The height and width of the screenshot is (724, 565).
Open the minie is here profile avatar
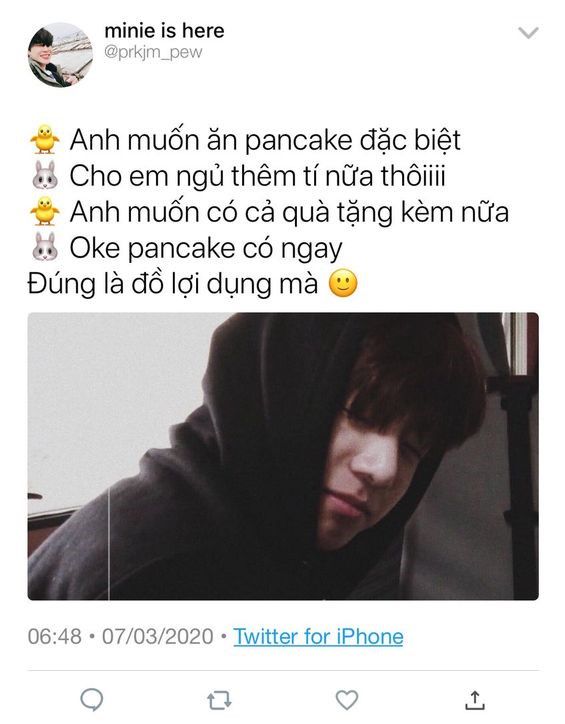[60, 54]
